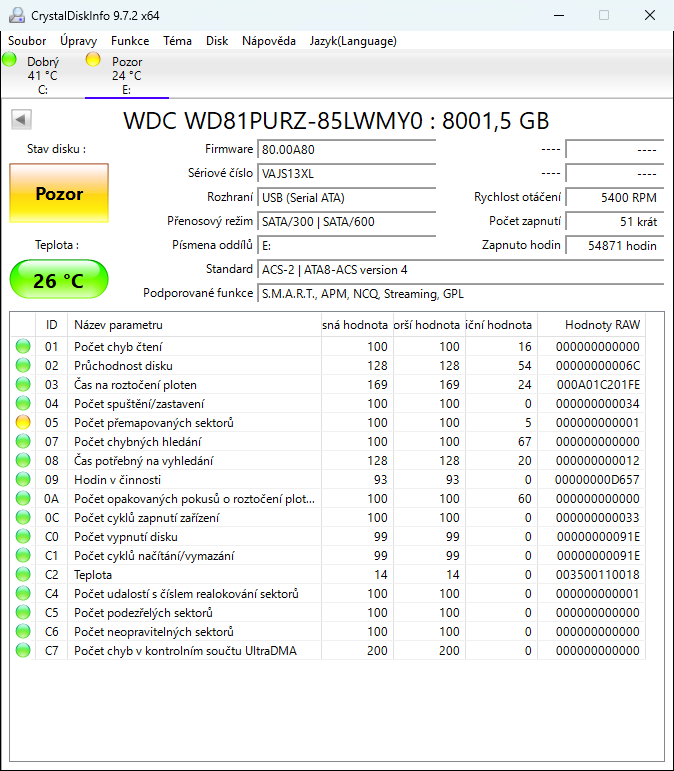The width and height of the screenshot is (674, 771).
Task: Click status dot of attribute 07 Počet chybných hledání
Action: (x=23, y=442)
